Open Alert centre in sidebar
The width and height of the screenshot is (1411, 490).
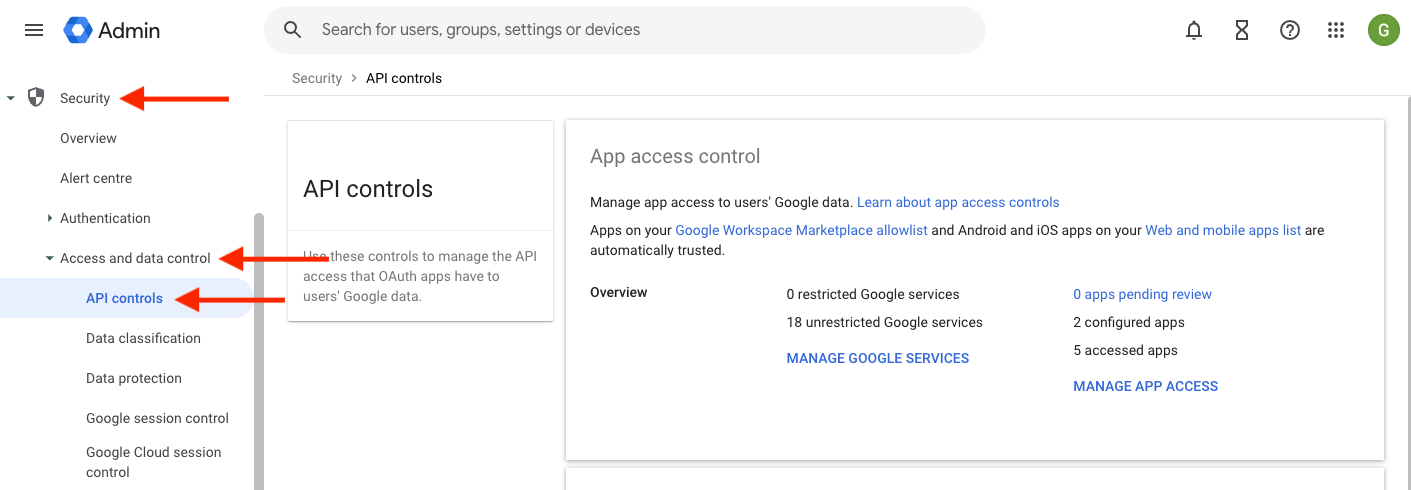point(96,178)
